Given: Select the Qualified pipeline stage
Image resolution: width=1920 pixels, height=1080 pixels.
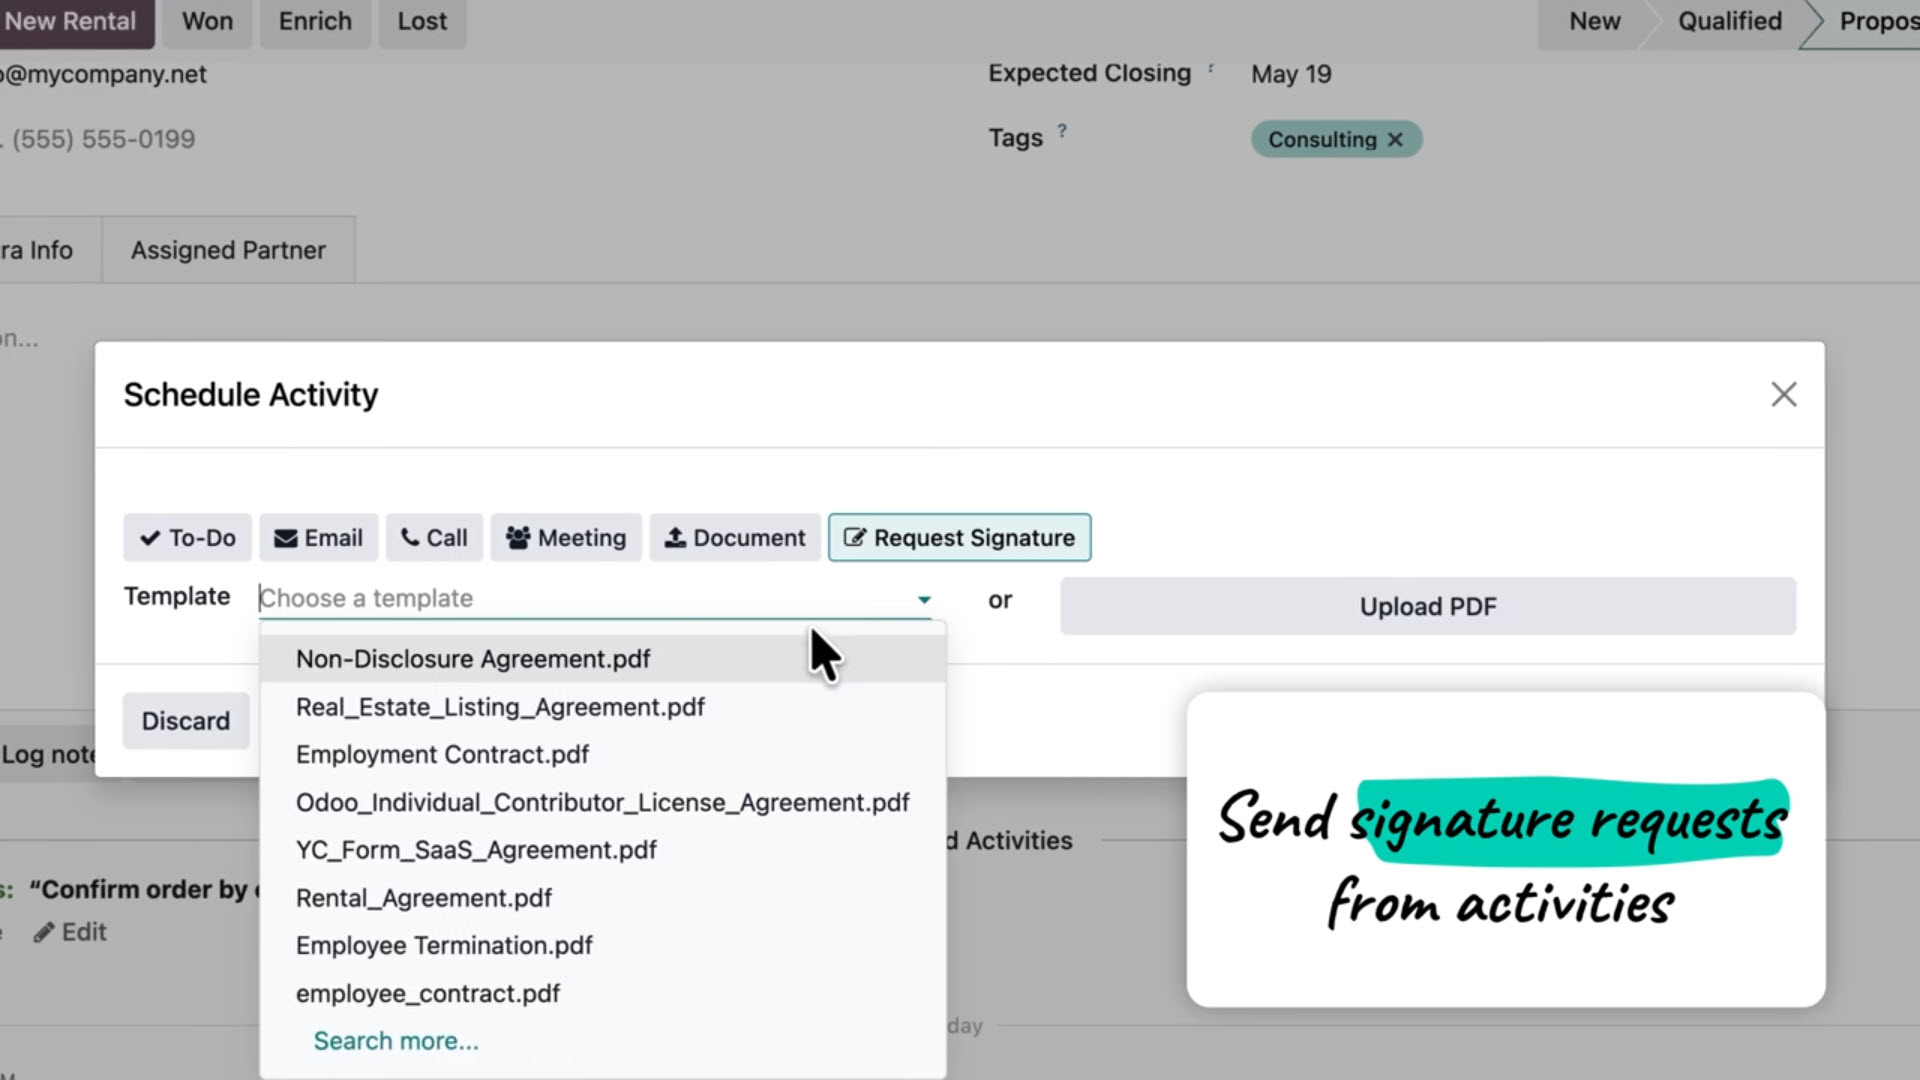Looking at the screenshot, I should coord(1729,20).
